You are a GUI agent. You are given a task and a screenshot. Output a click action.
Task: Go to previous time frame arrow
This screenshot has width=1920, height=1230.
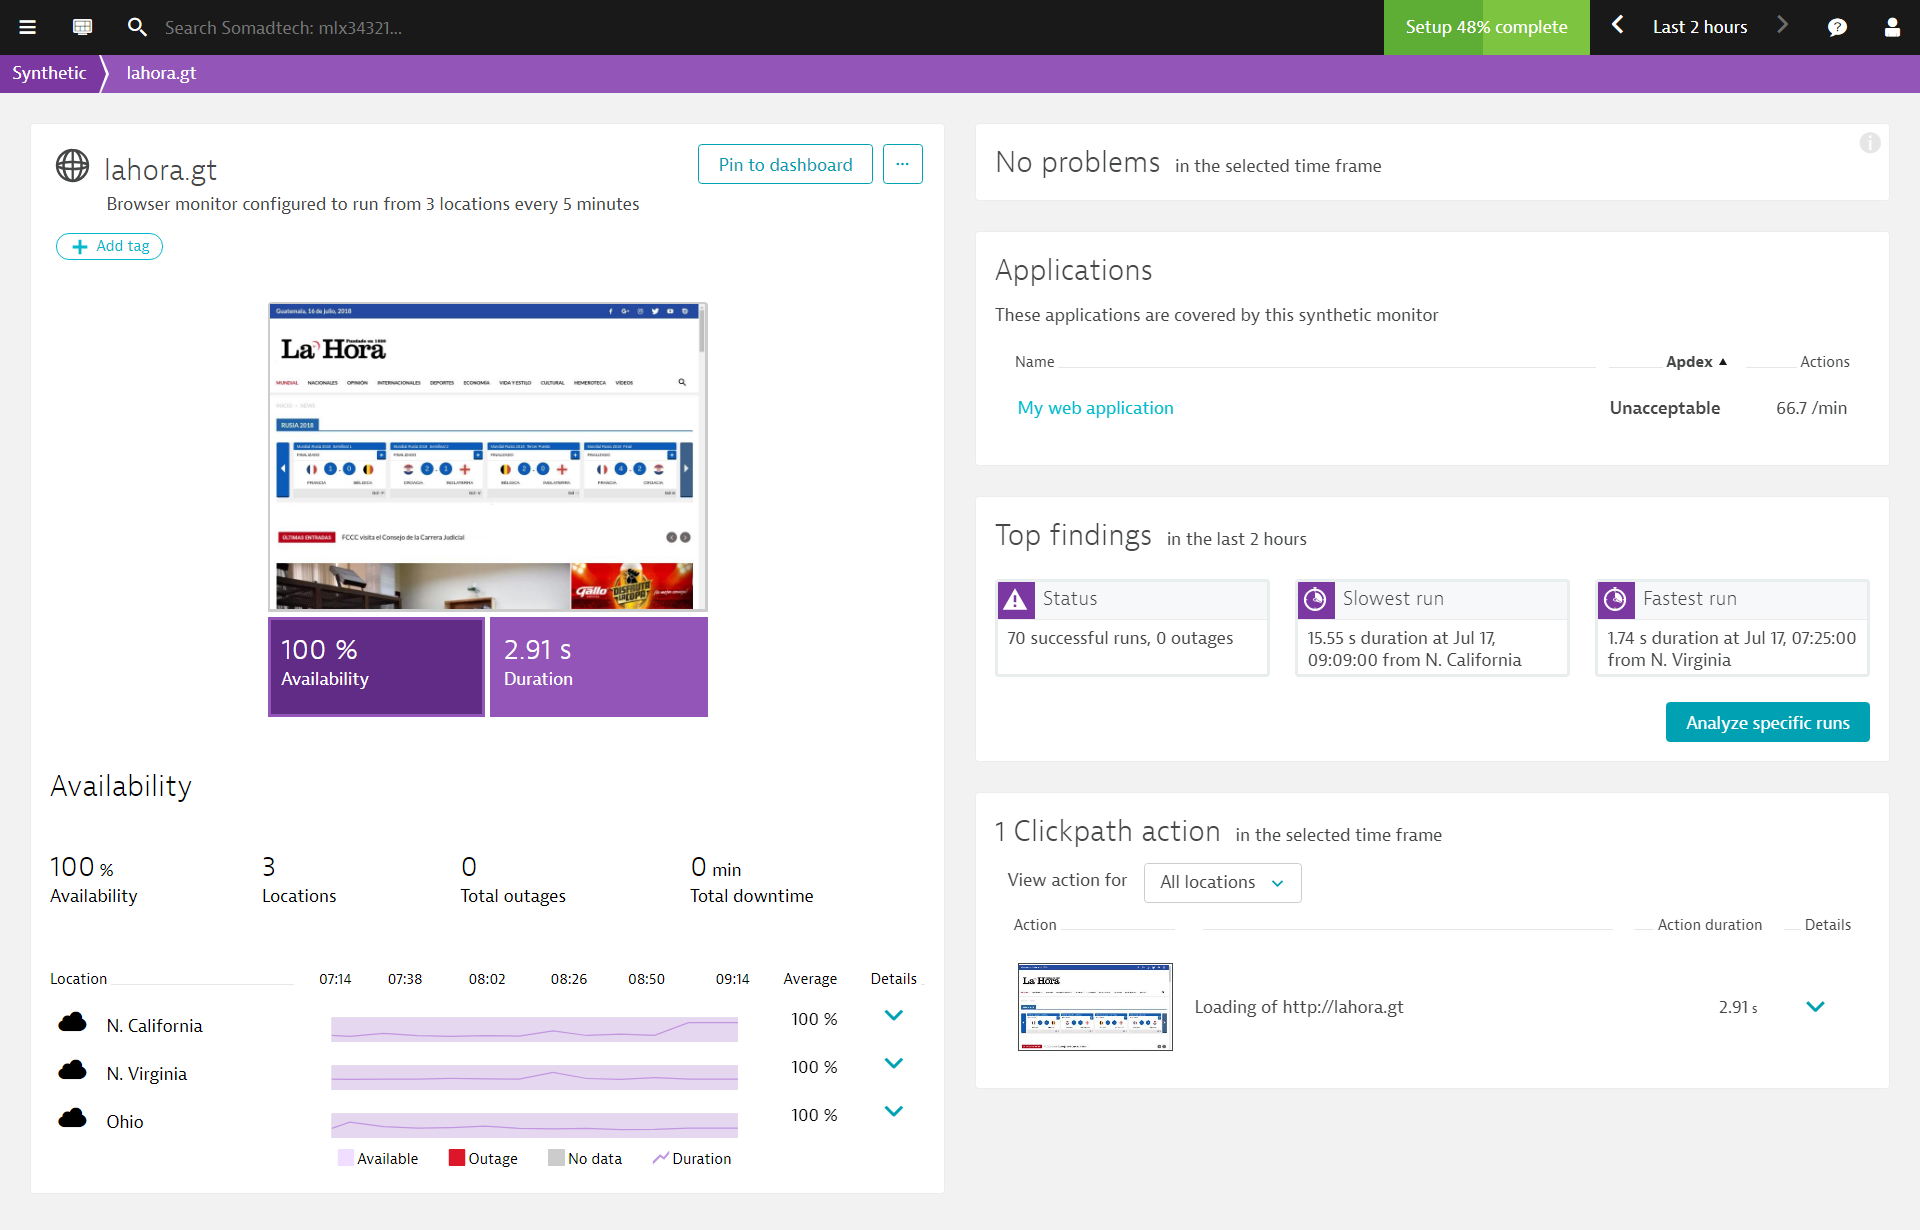tap(1618, 25)
